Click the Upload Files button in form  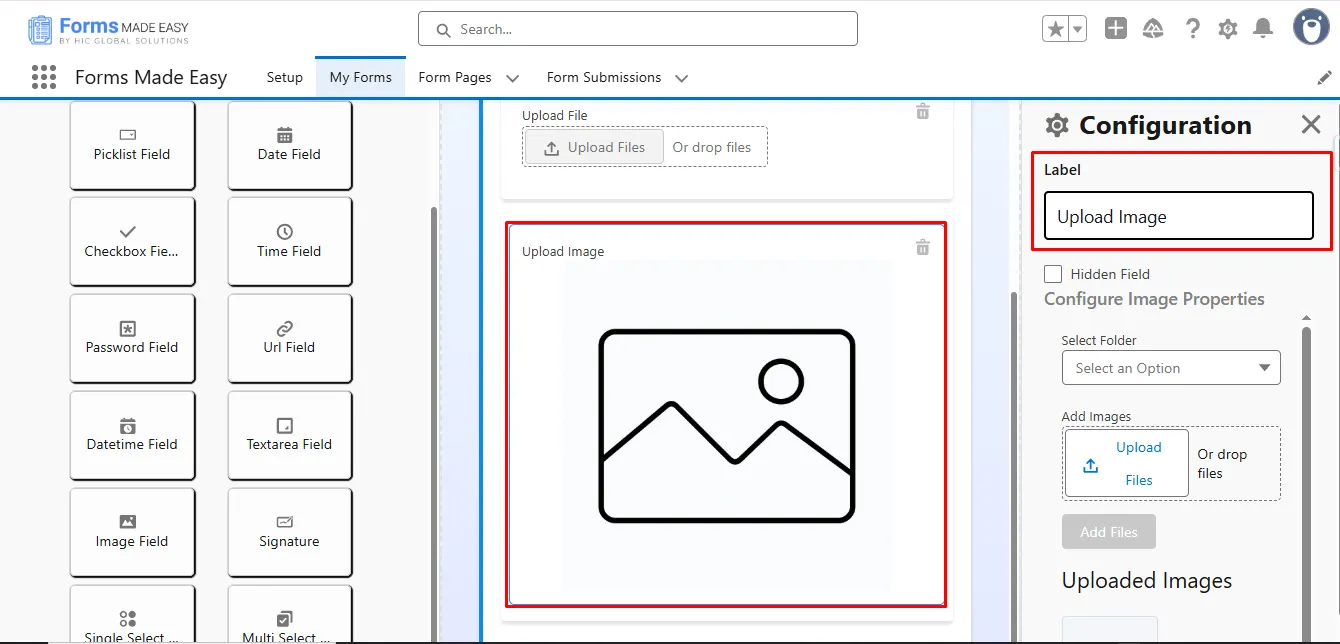(x=594, y=147)
